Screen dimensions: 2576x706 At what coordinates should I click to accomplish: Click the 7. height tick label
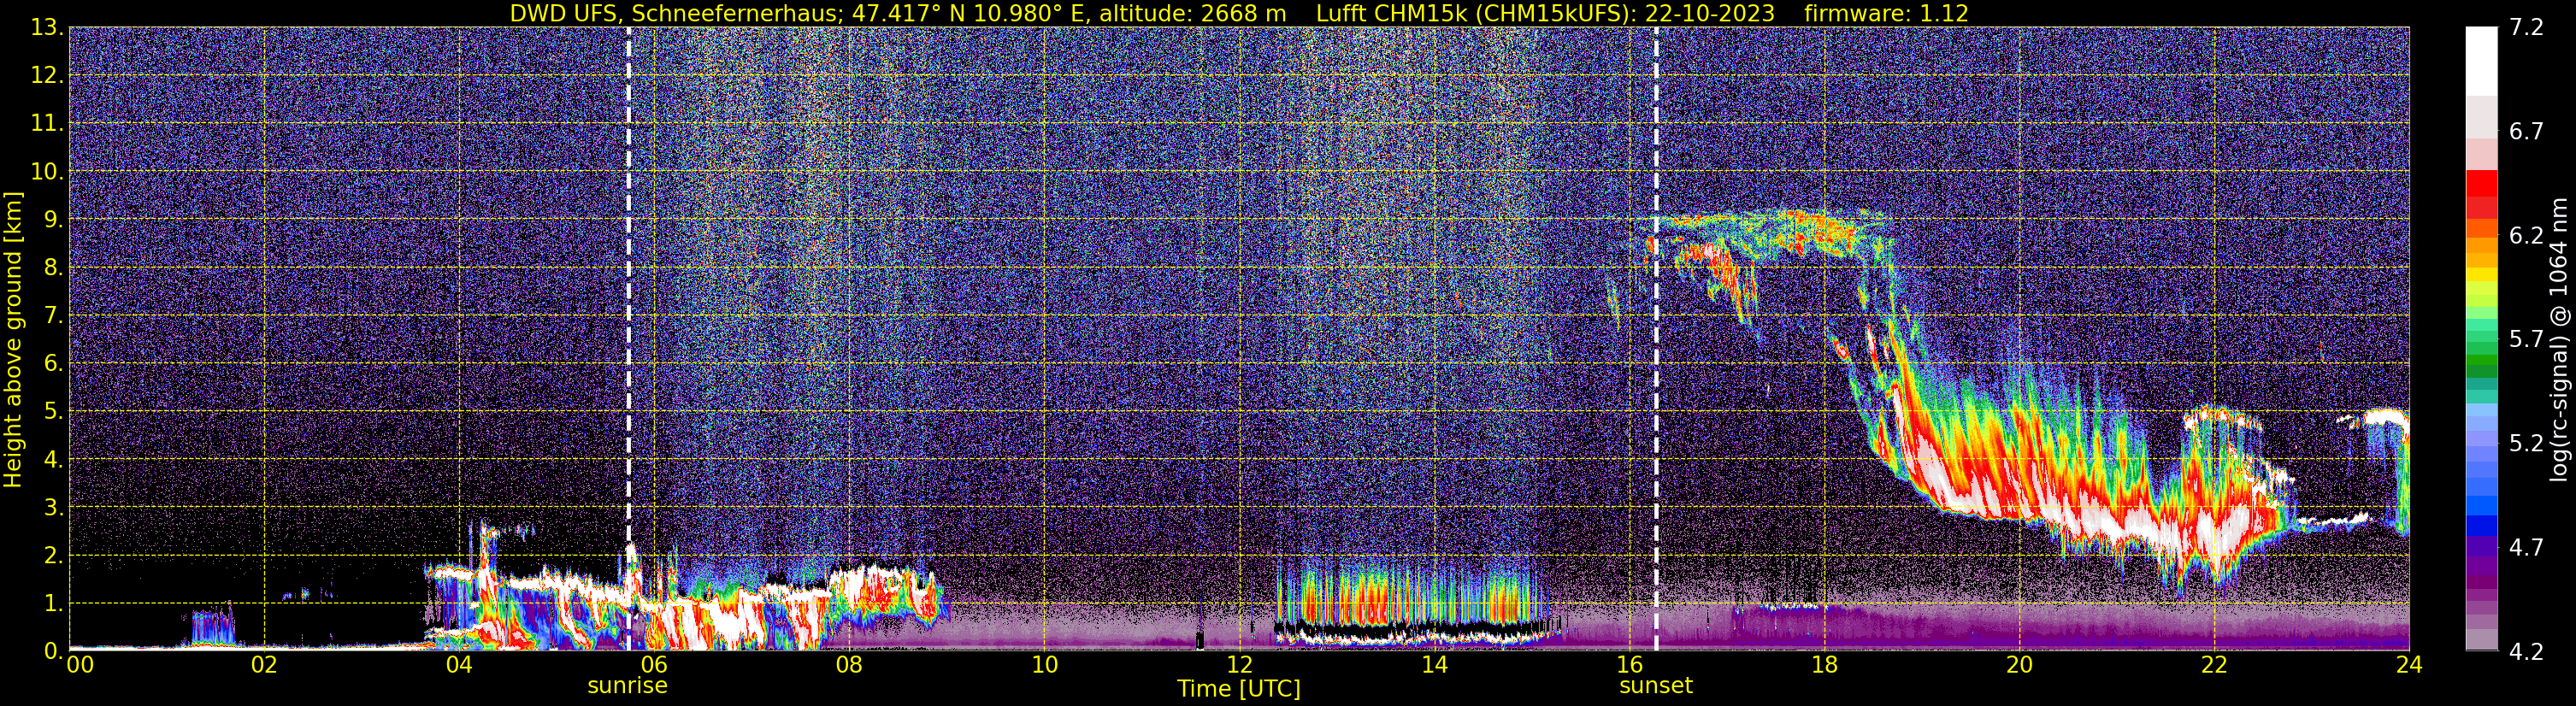coord(52,316)
